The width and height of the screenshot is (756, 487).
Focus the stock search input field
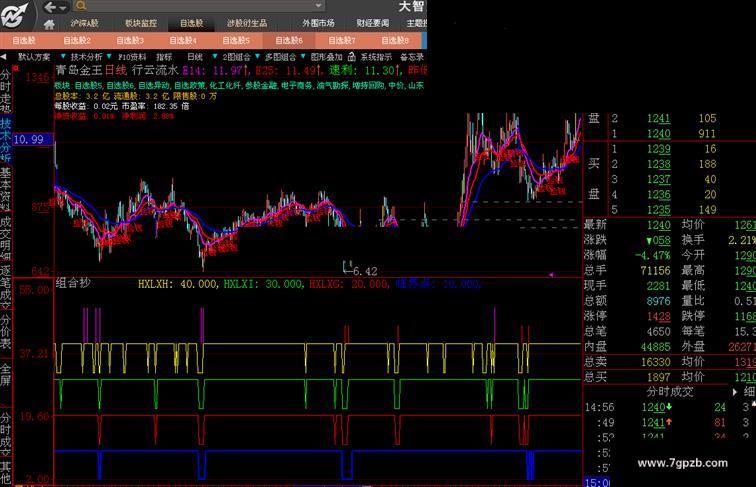click(x=200, y=6)
